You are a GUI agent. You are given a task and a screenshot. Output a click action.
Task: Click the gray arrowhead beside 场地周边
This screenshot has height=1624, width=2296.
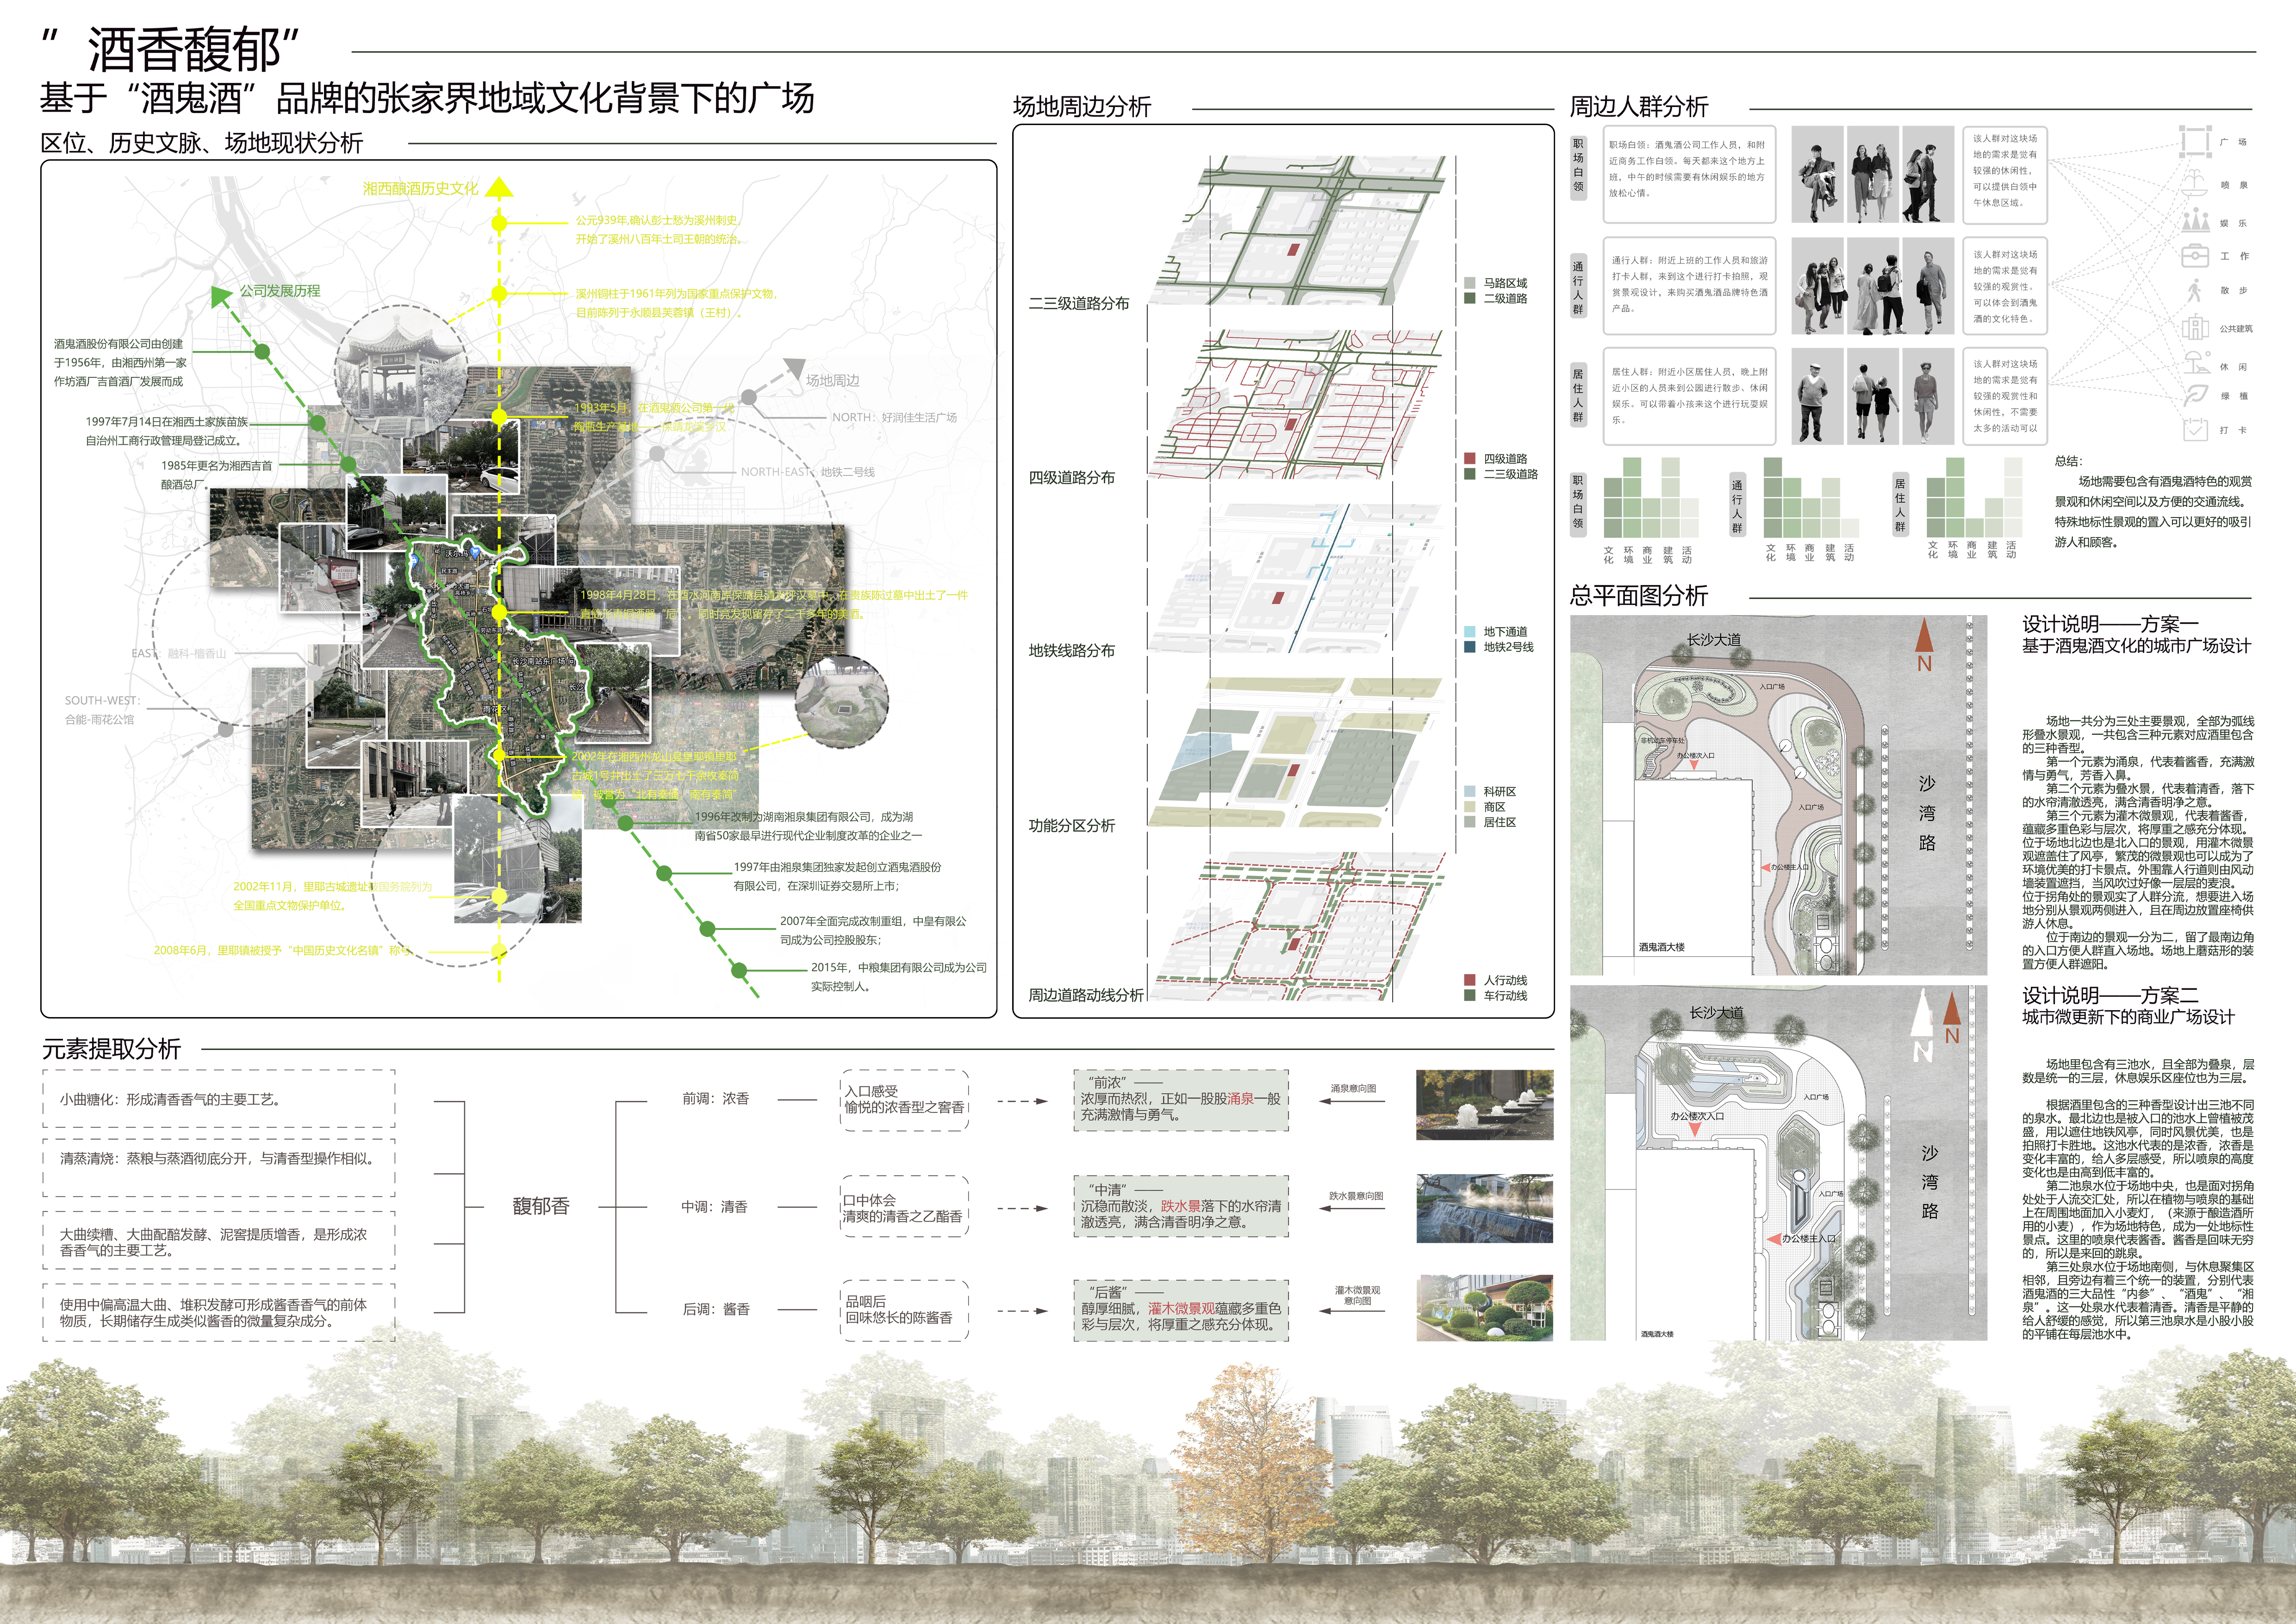click(794, 368)
